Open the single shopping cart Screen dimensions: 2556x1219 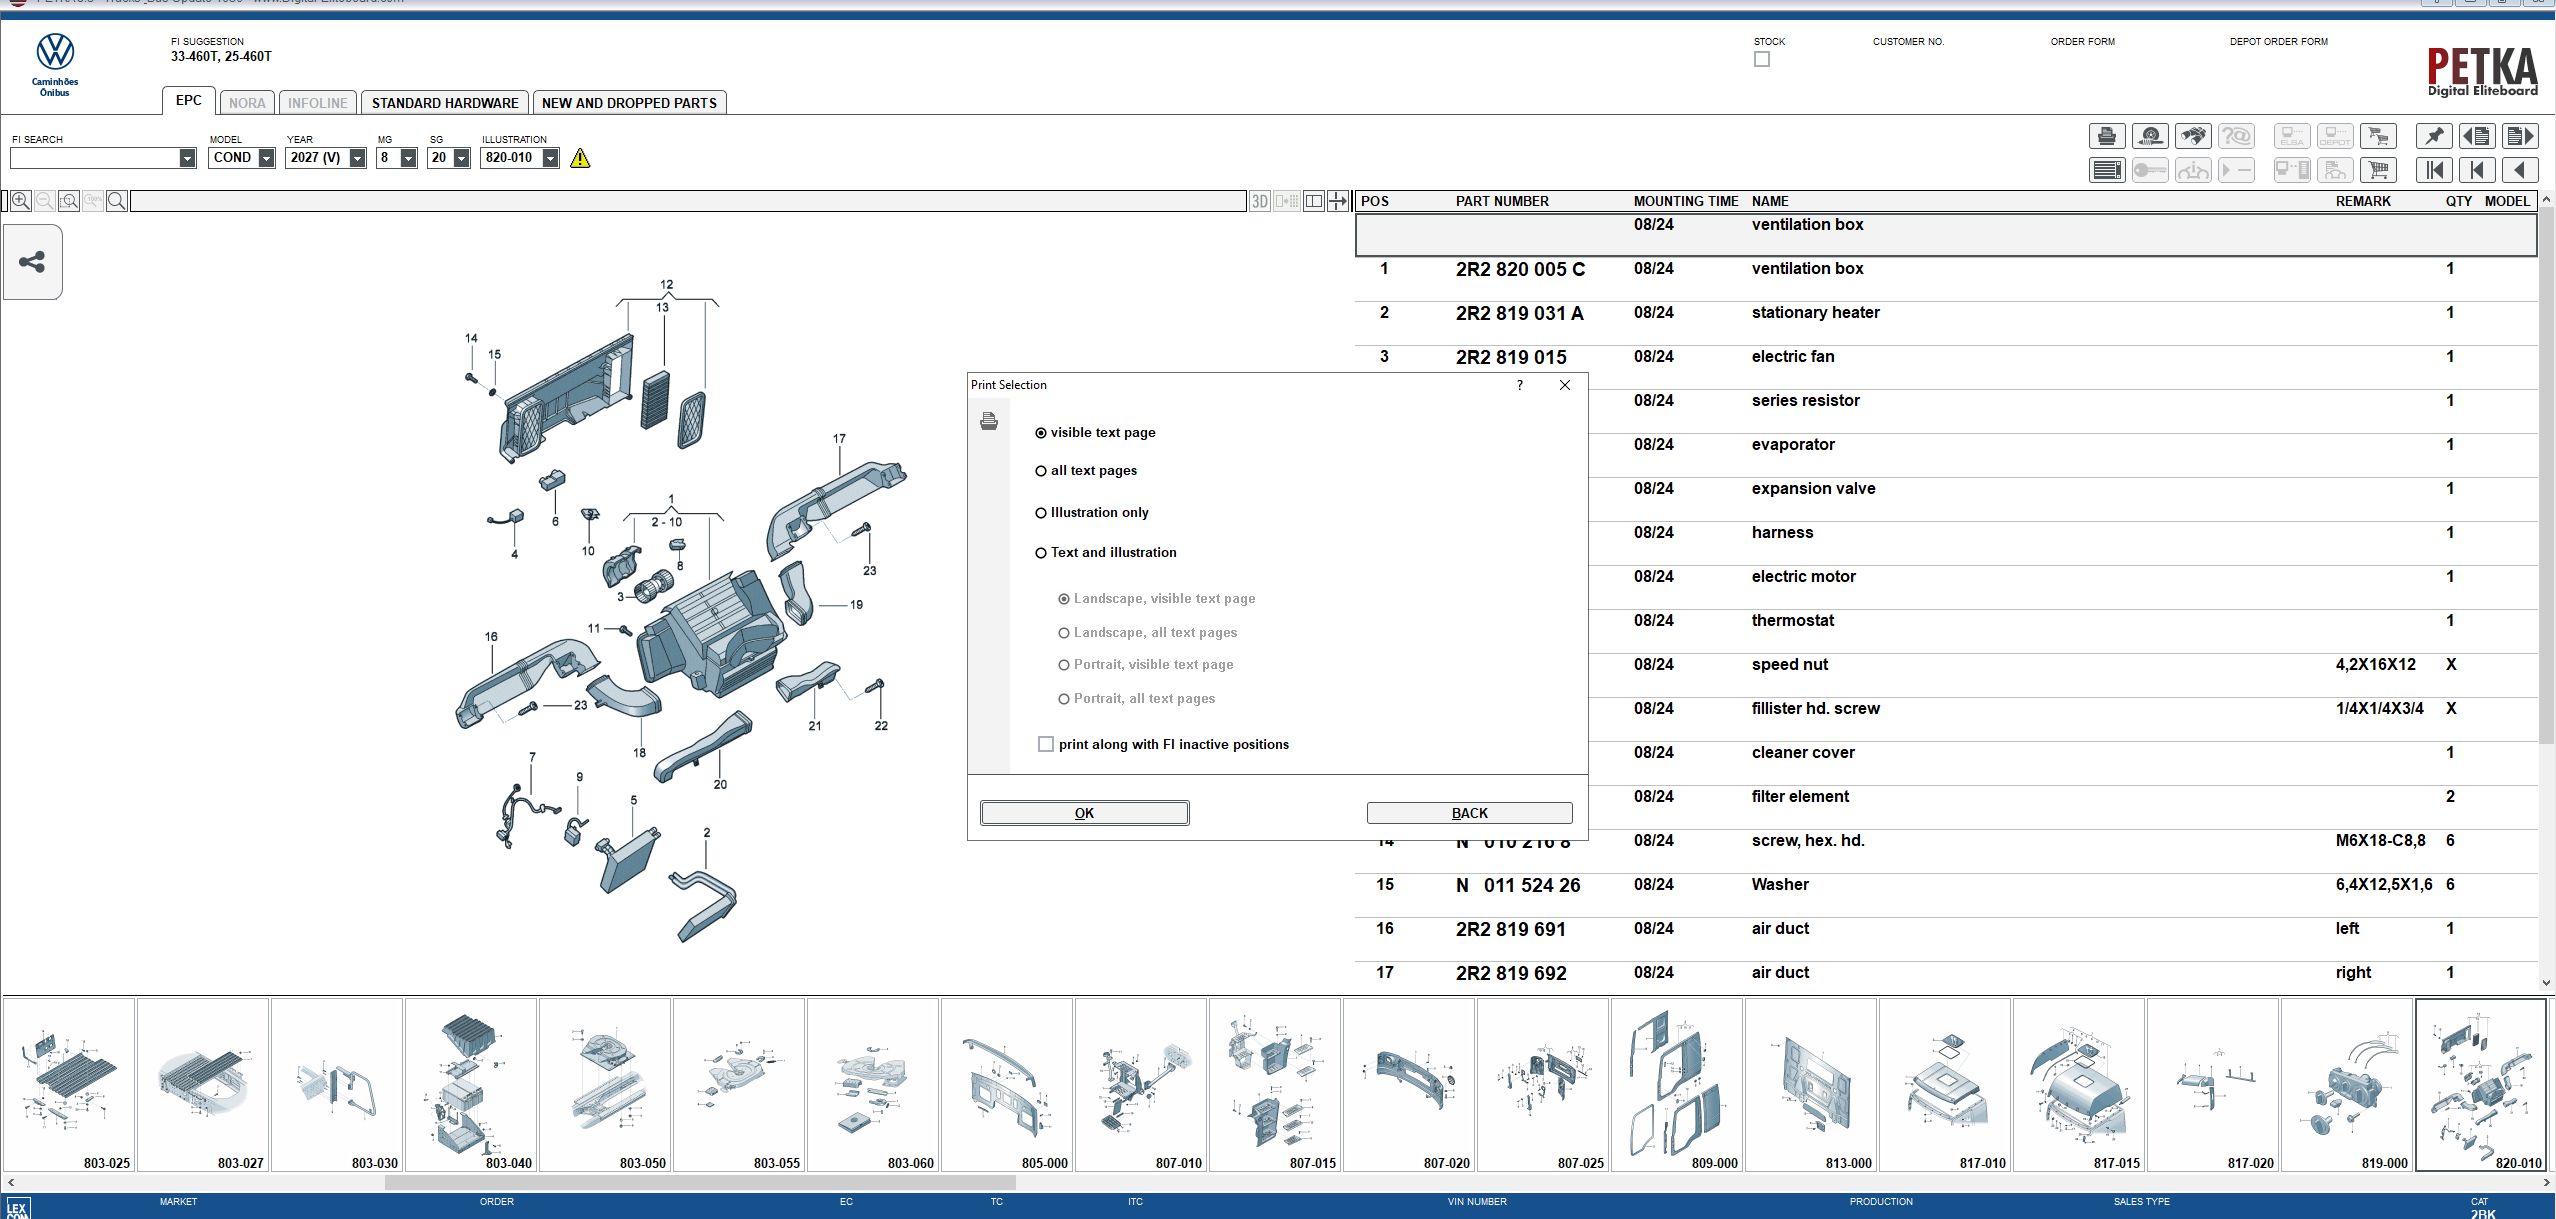(x=2378, y=171)
